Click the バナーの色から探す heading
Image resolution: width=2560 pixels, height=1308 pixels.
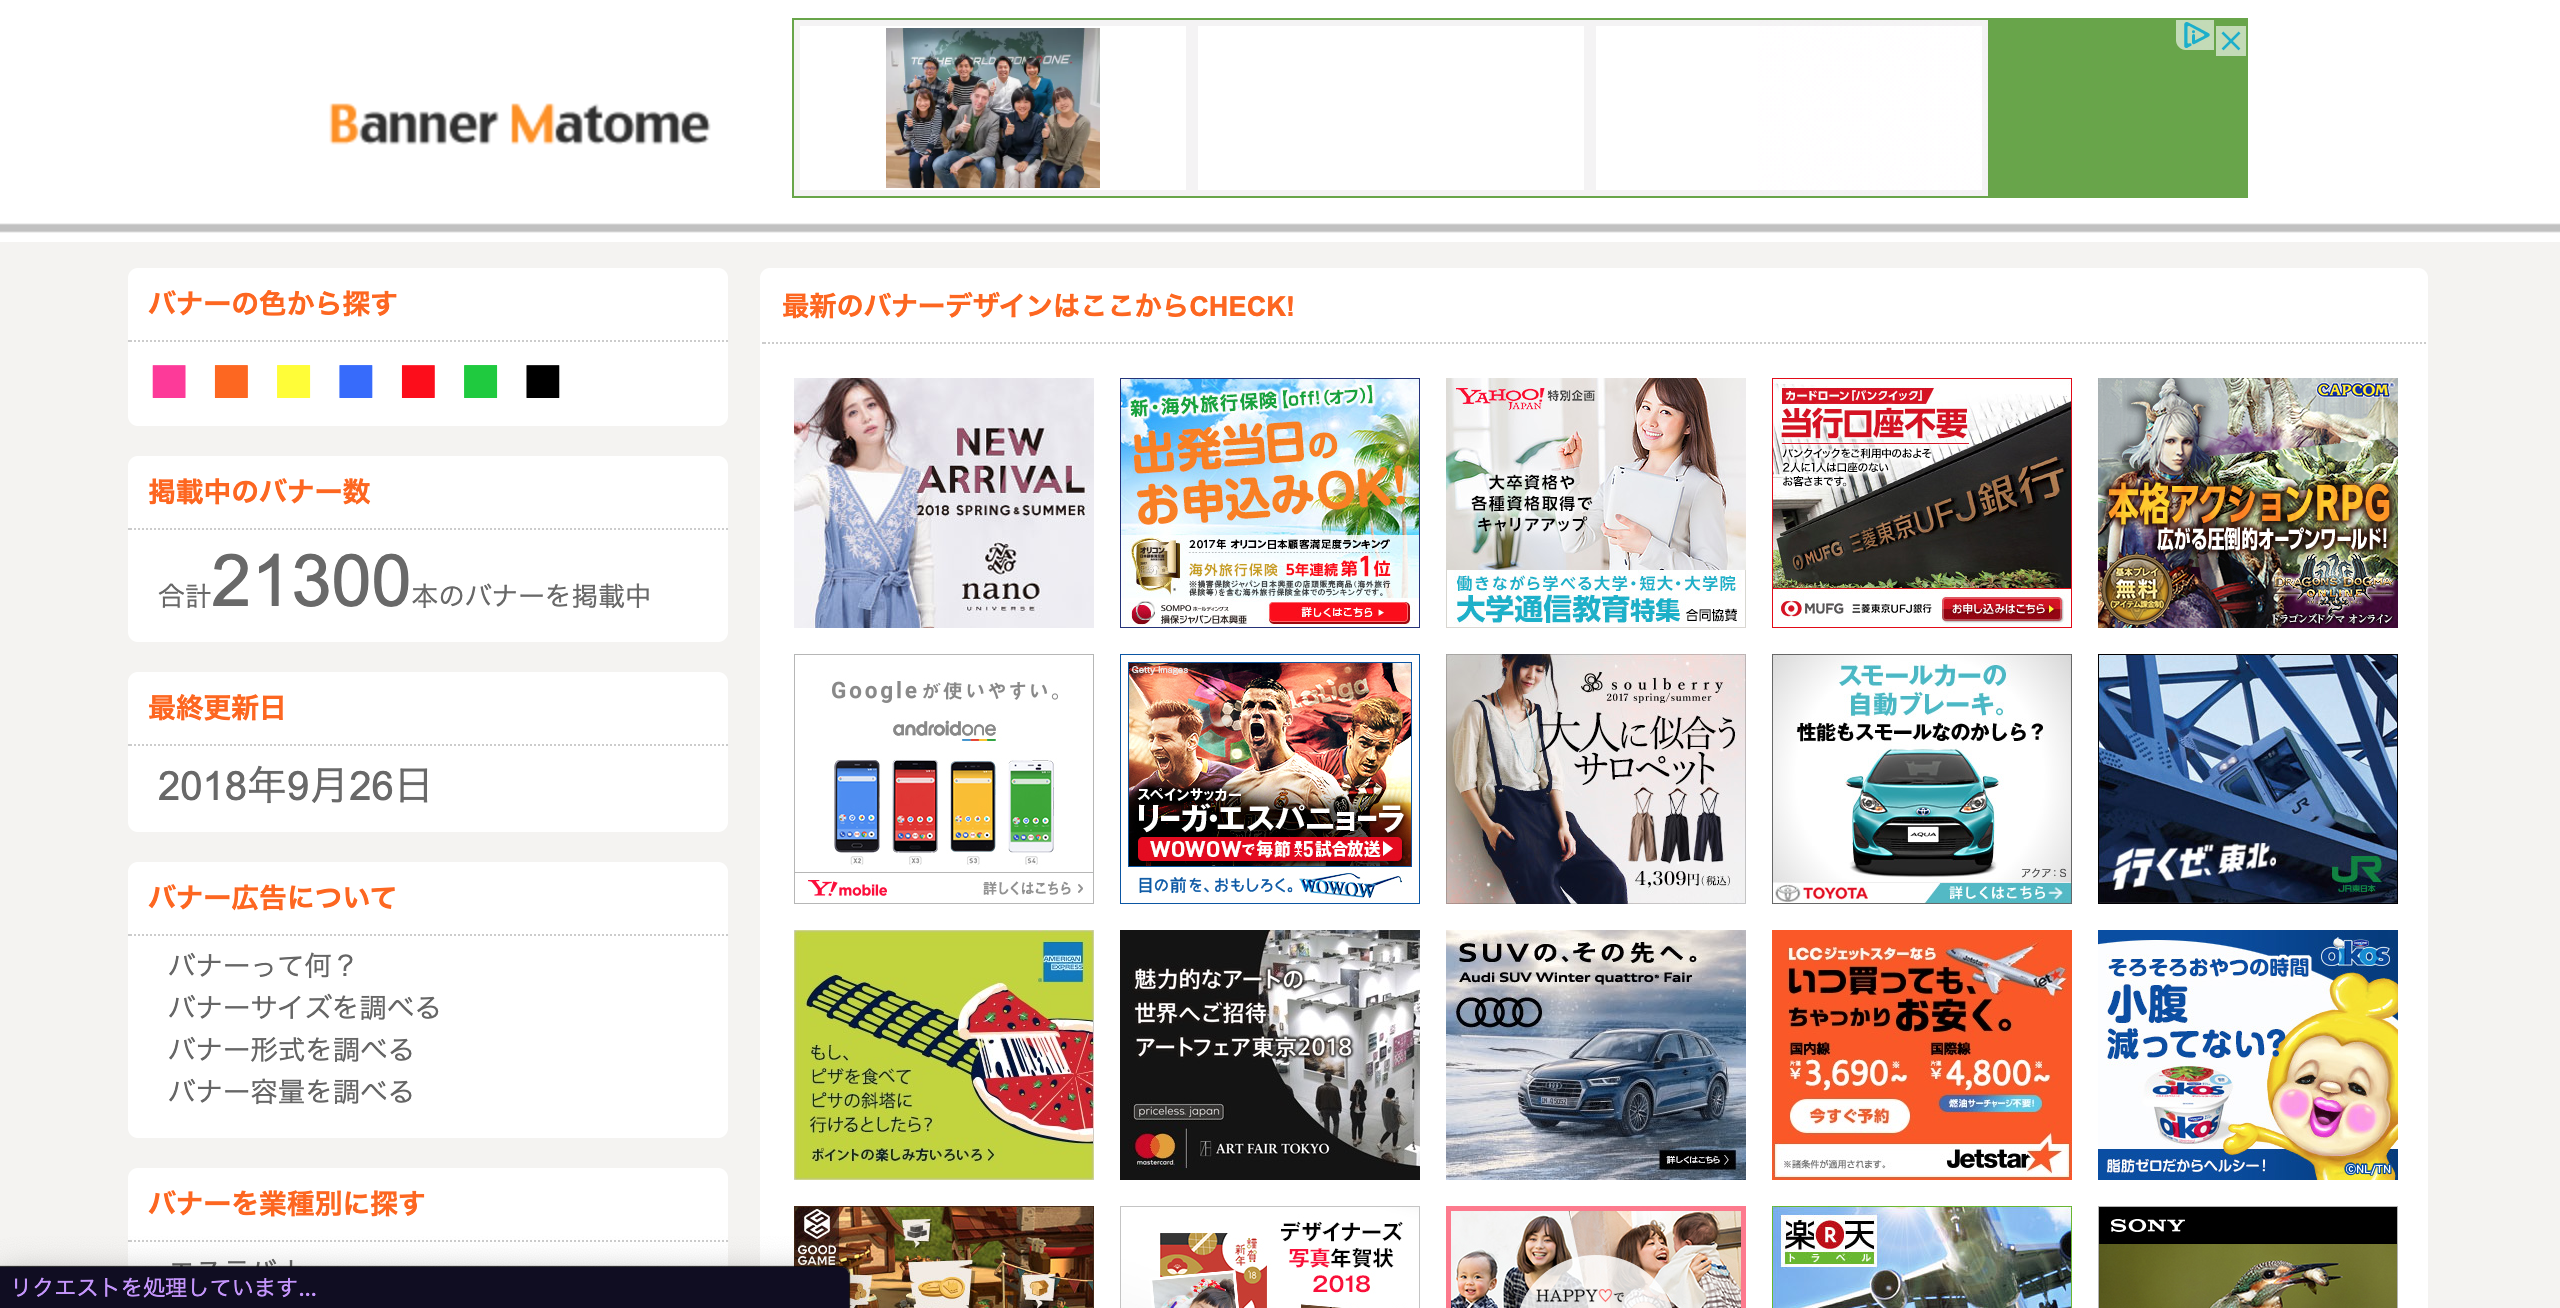273,303
